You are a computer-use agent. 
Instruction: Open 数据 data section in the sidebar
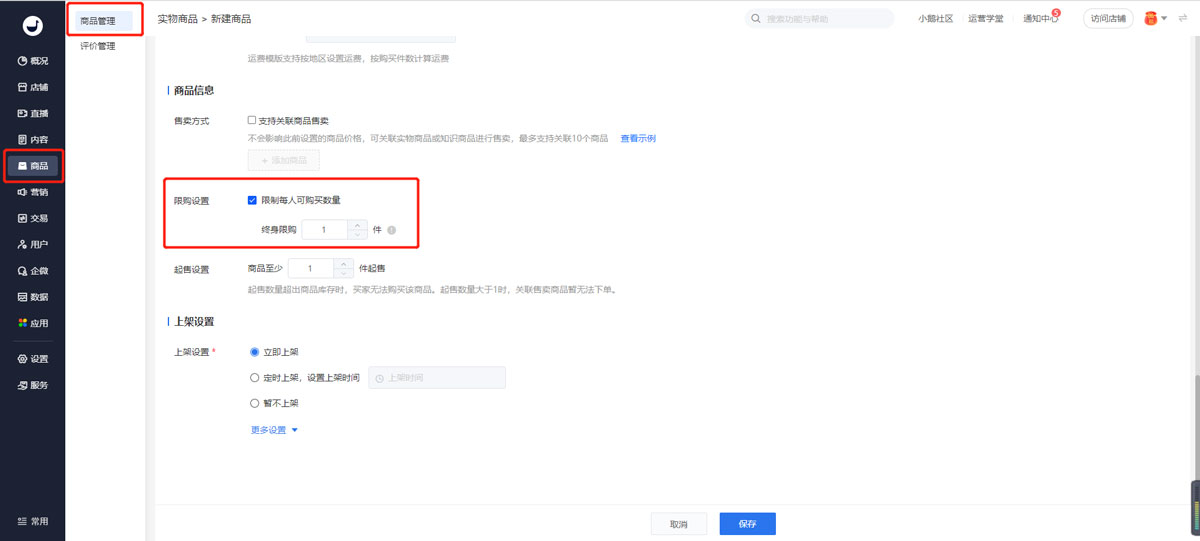[33, 297]
